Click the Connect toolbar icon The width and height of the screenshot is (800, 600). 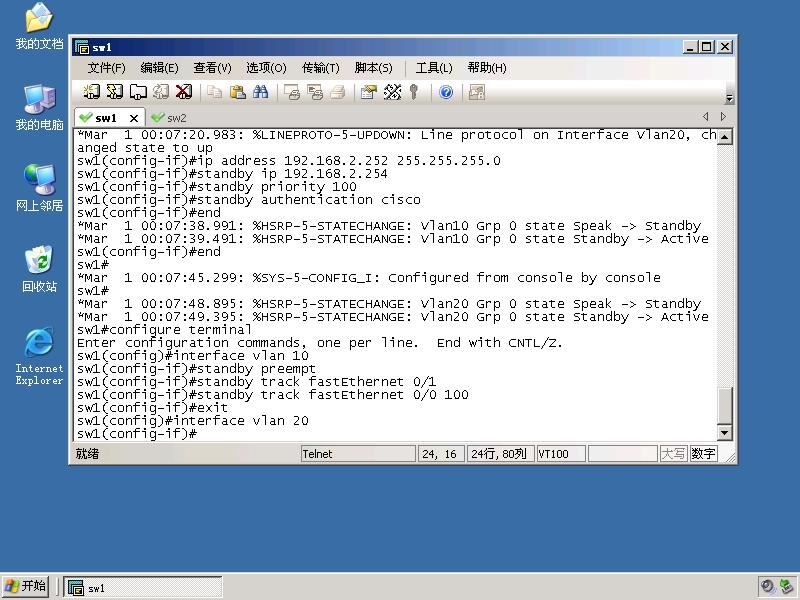(x=91, y=92)
